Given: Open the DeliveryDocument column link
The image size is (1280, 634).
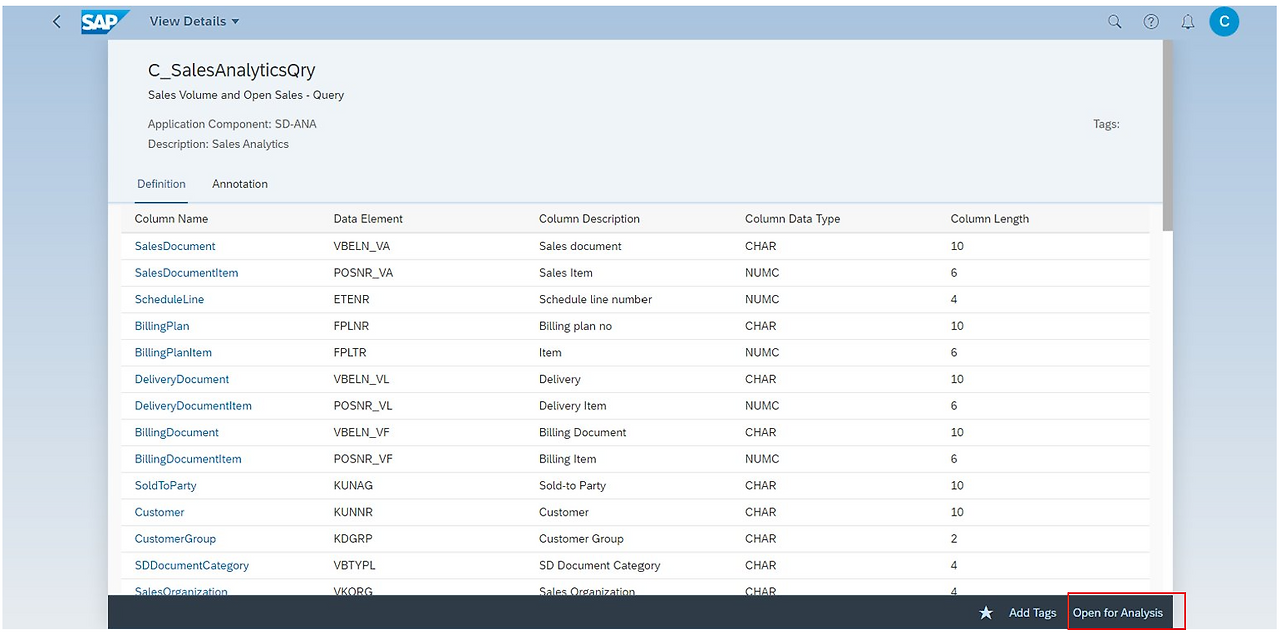Looking at the screenshot, I should tap(181, 379).
